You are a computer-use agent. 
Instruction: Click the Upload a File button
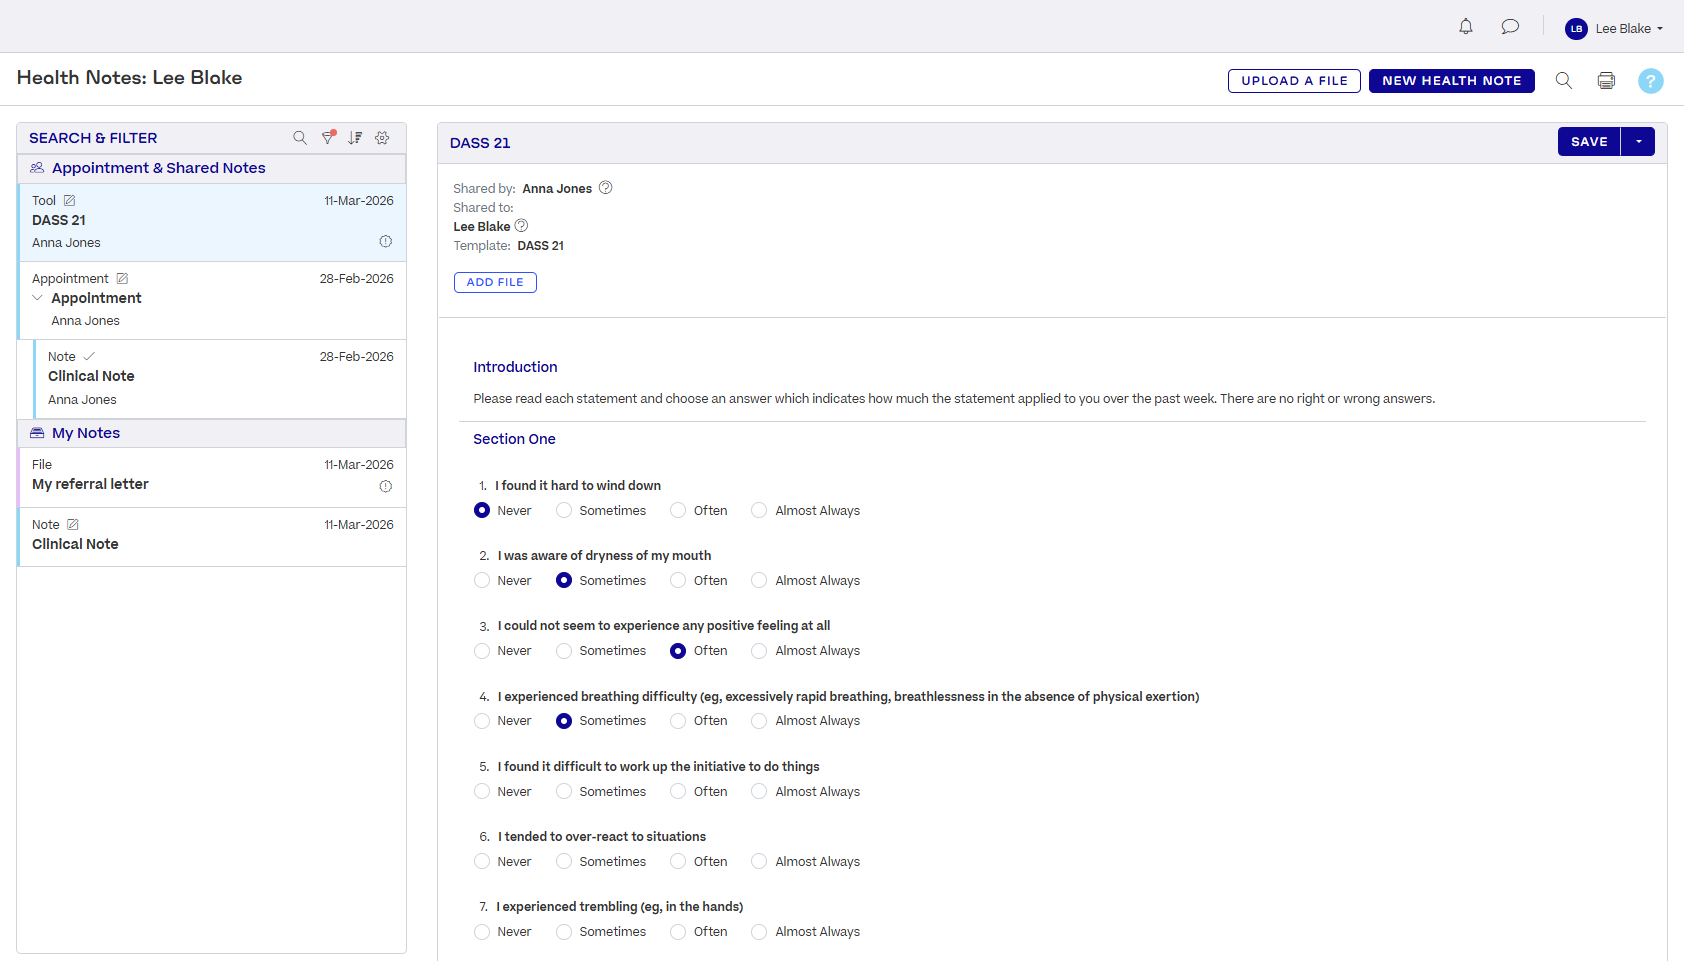1294,81
